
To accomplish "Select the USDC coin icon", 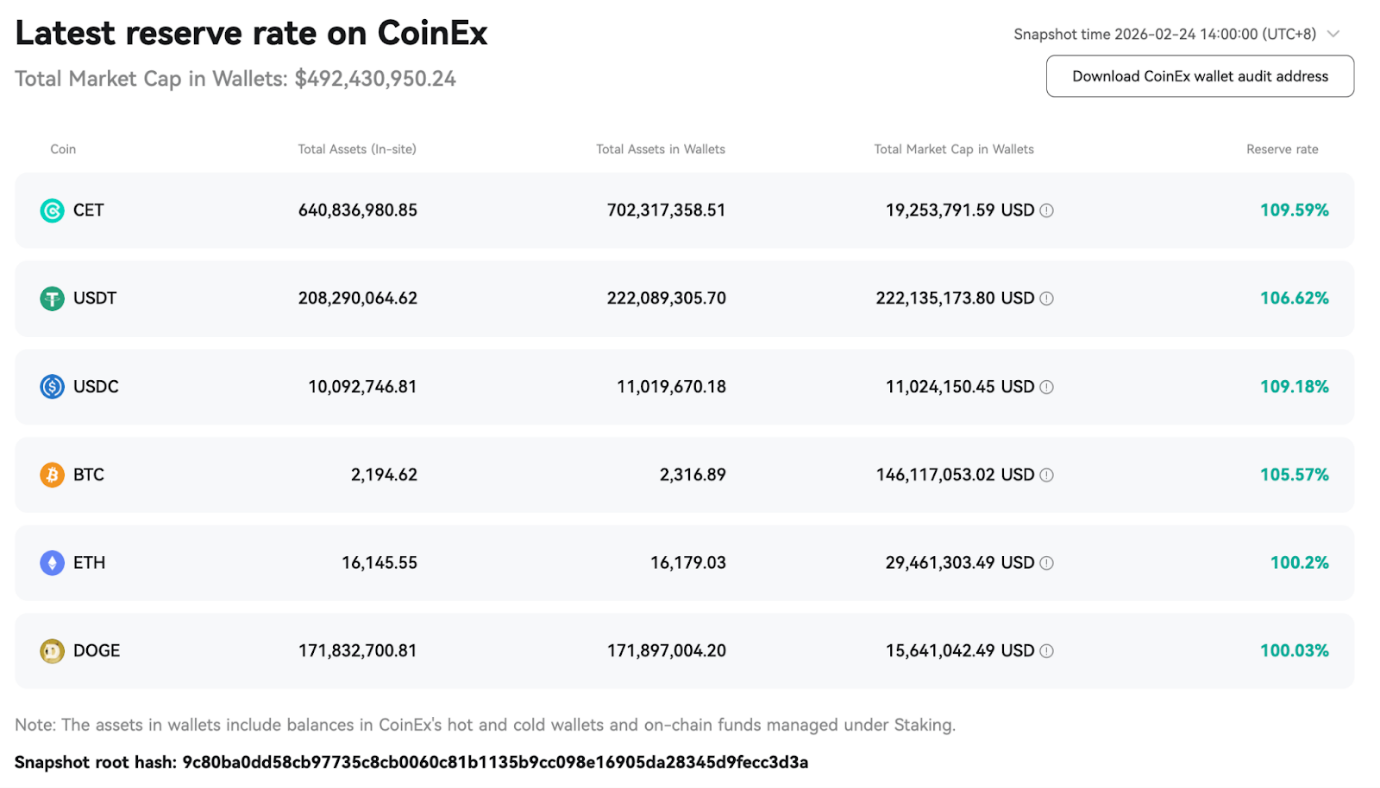I will pyautogui.click(x=51, y=386).
